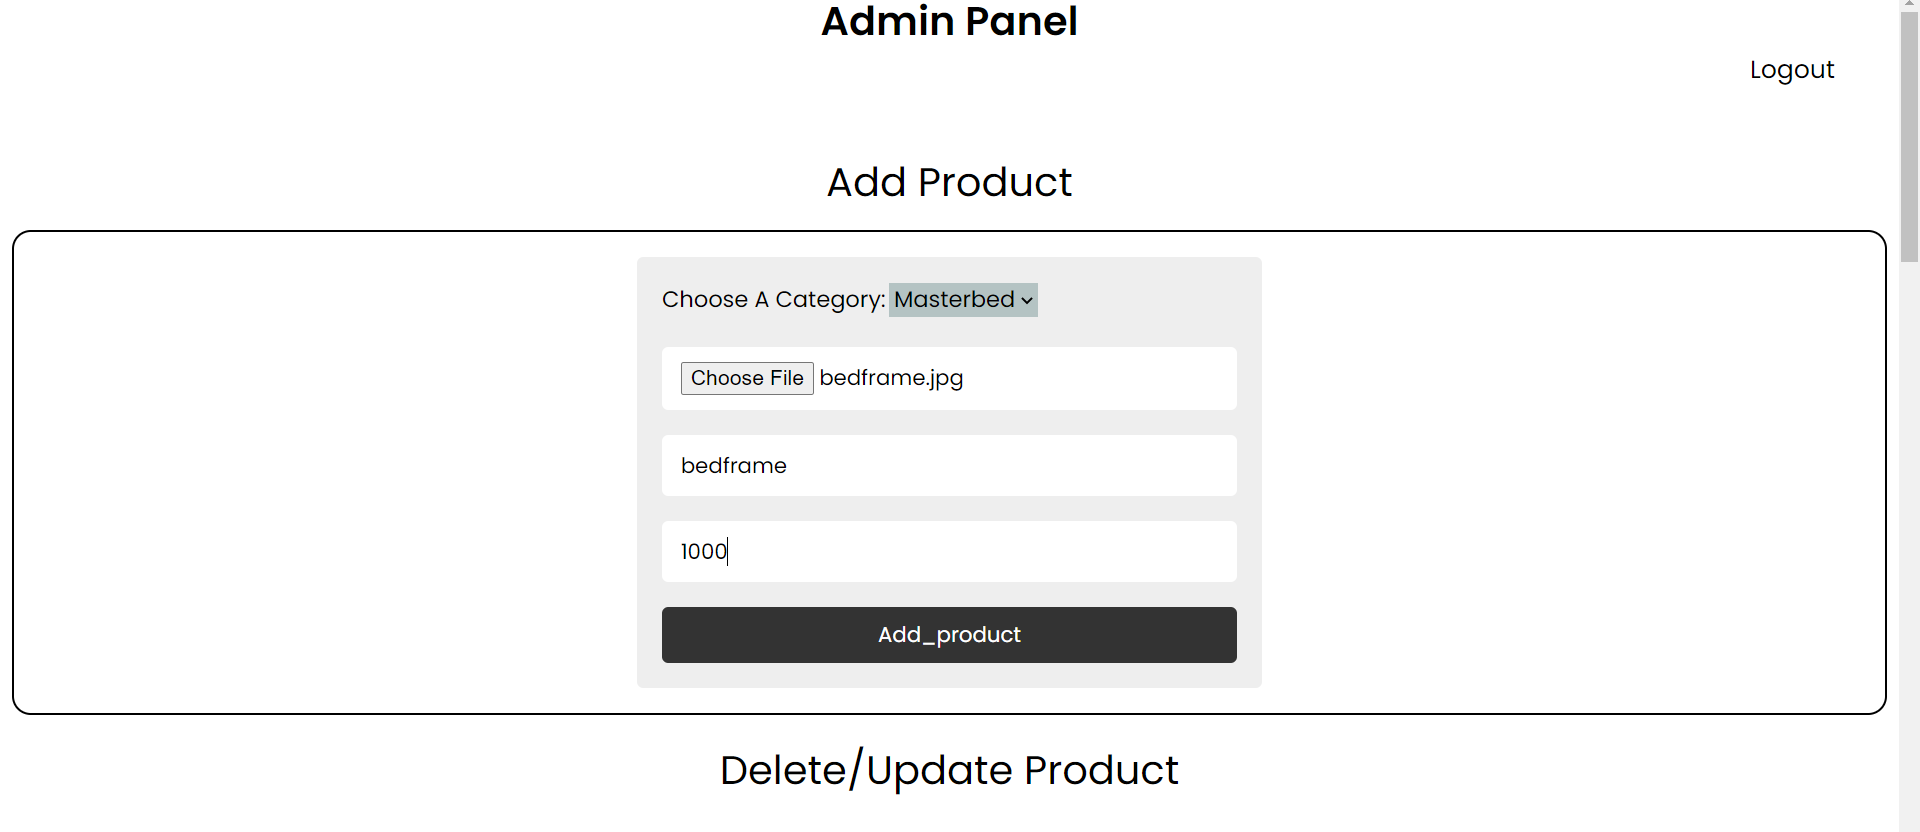Click the Admin Panel page title
Screen dimensions: 1920x832
[x=949, y=21]
